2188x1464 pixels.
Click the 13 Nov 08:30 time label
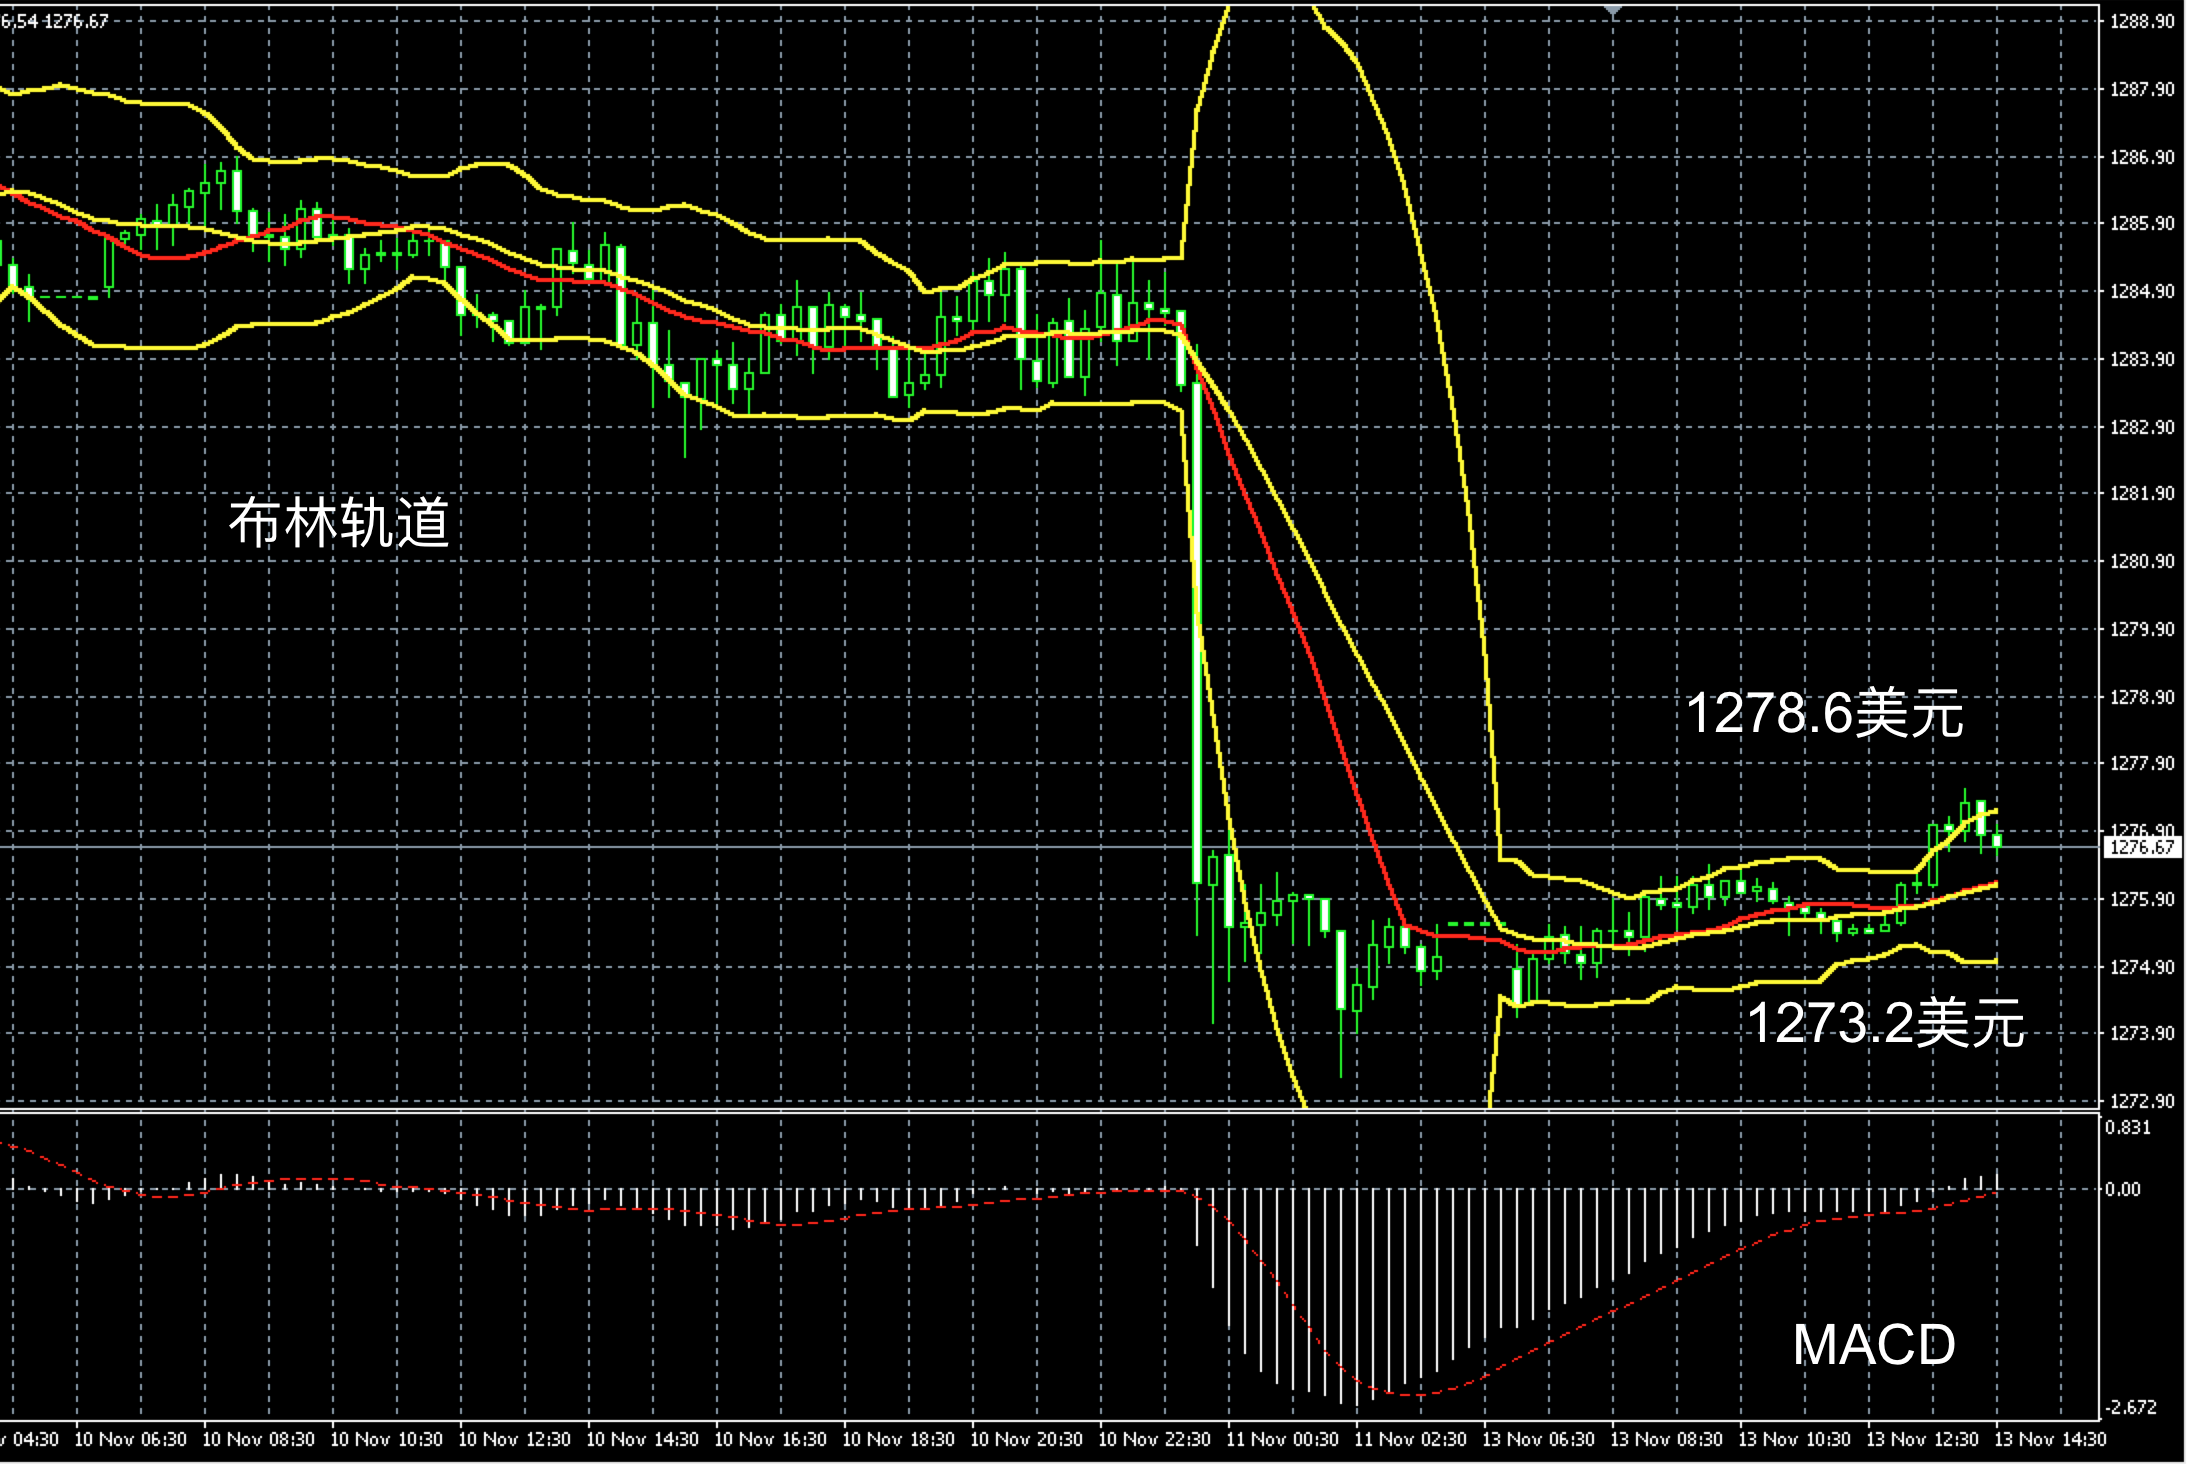(1666, 1440)
